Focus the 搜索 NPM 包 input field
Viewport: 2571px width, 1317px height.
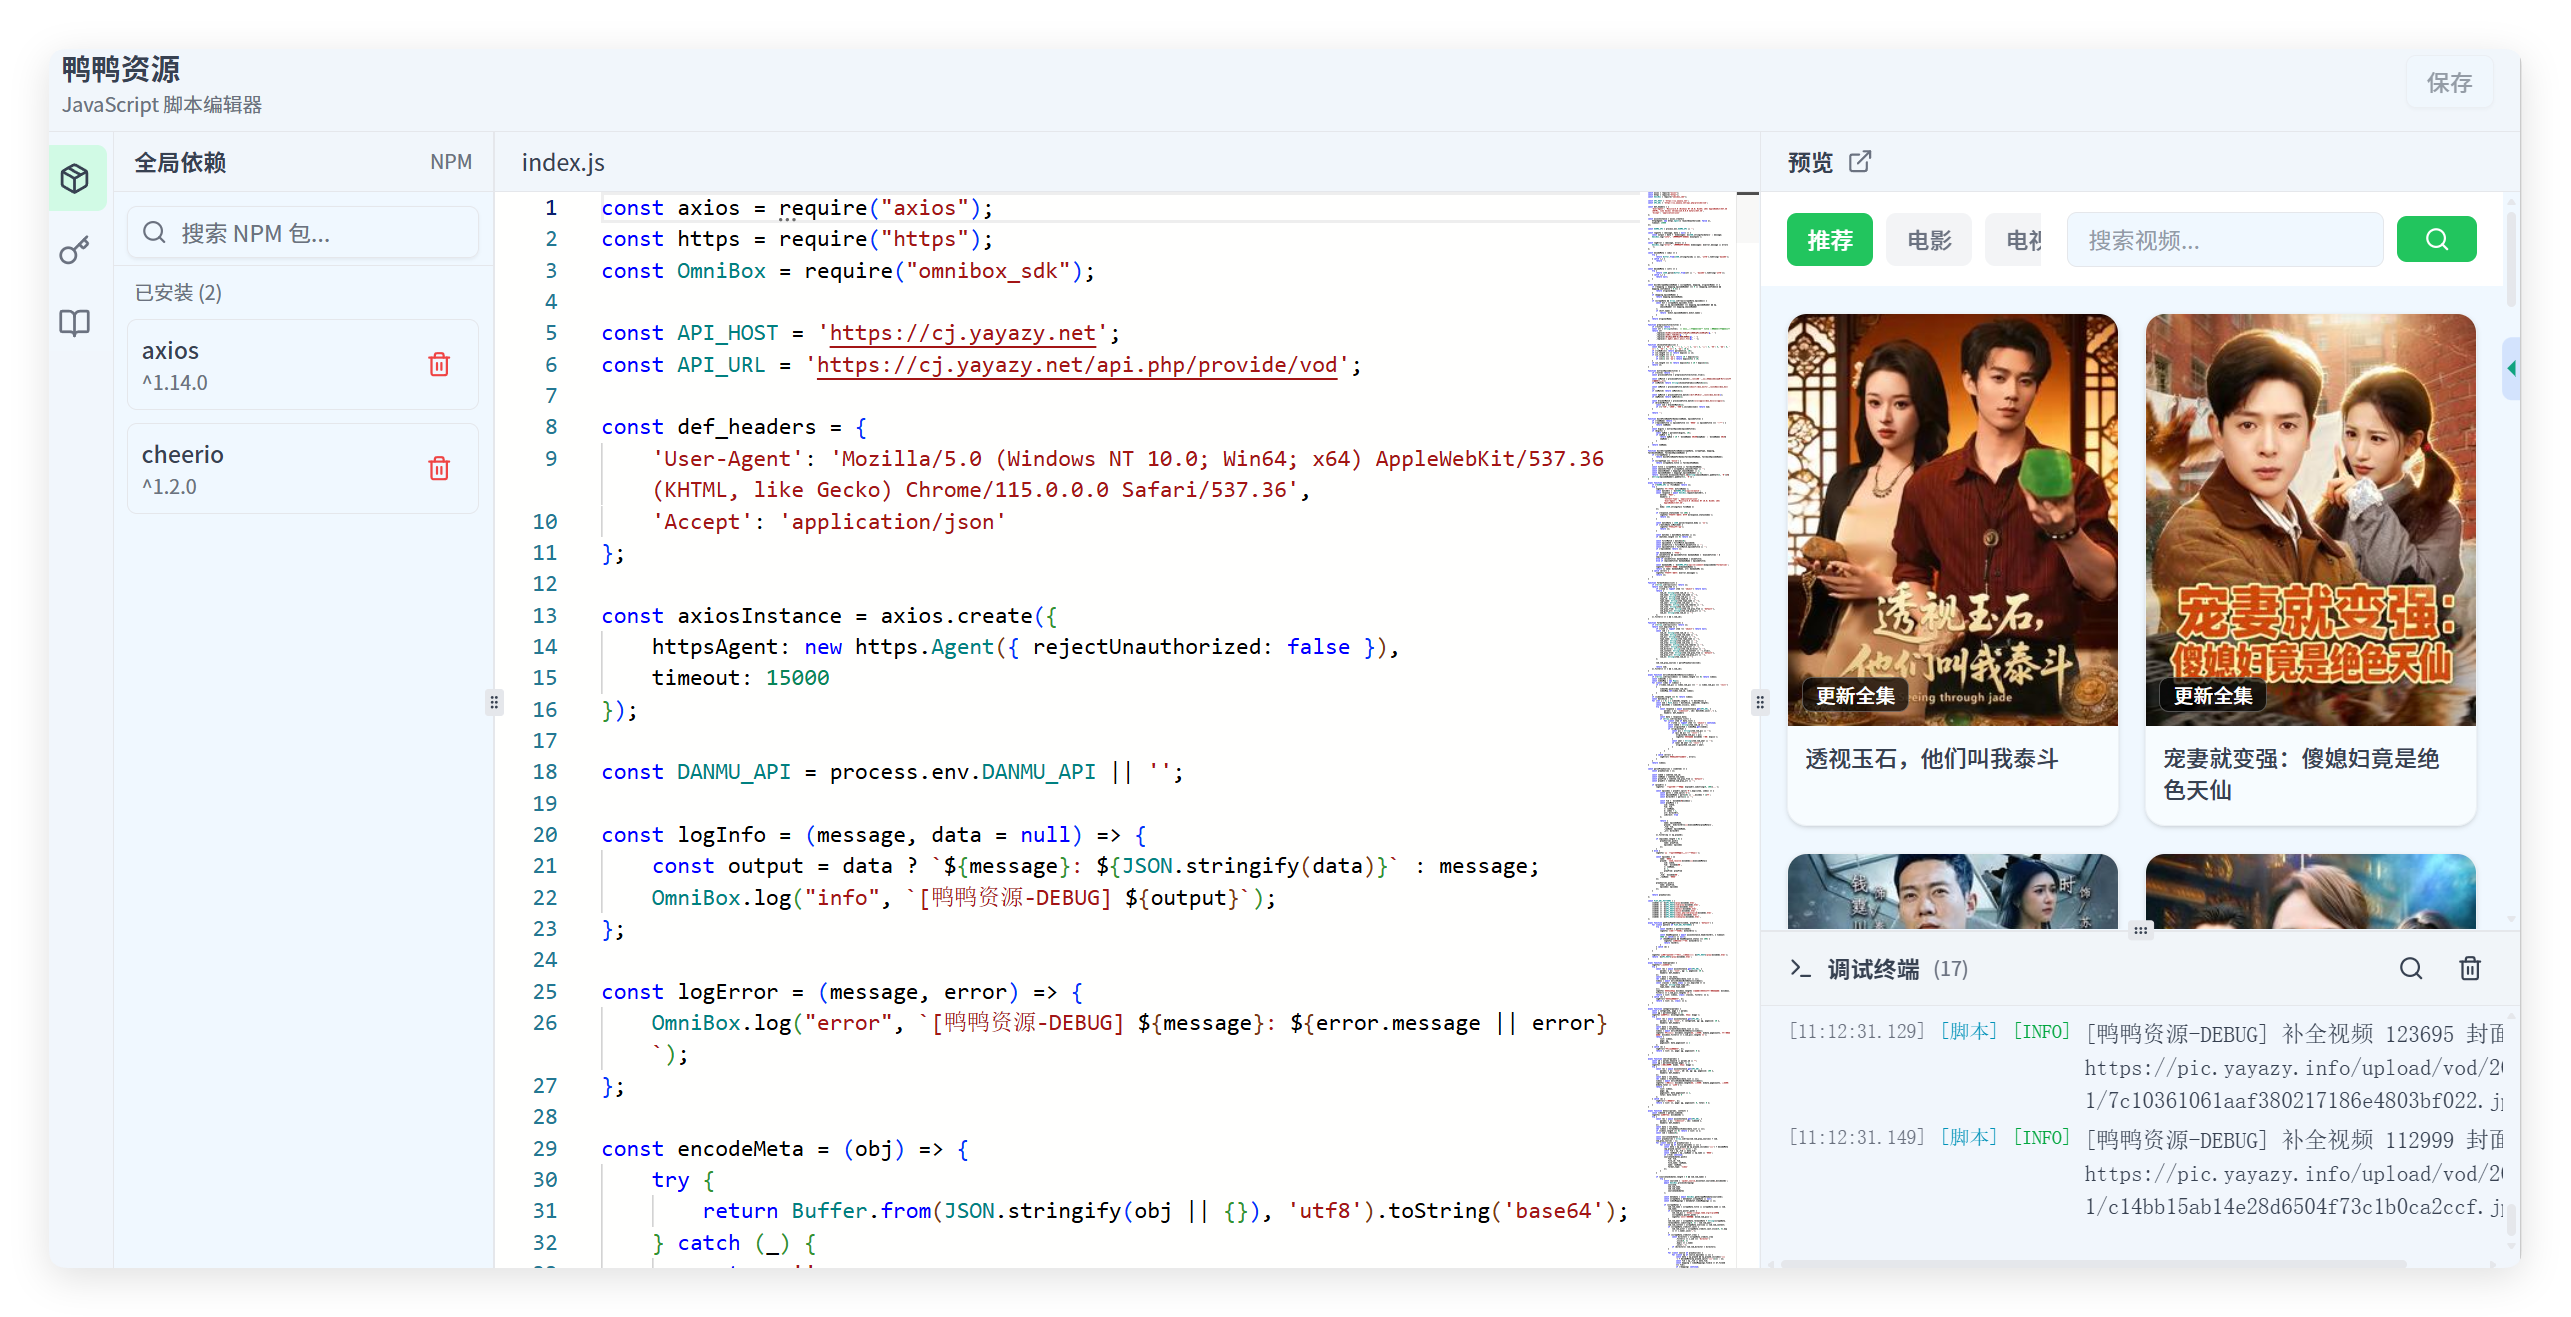pos(303,233)
